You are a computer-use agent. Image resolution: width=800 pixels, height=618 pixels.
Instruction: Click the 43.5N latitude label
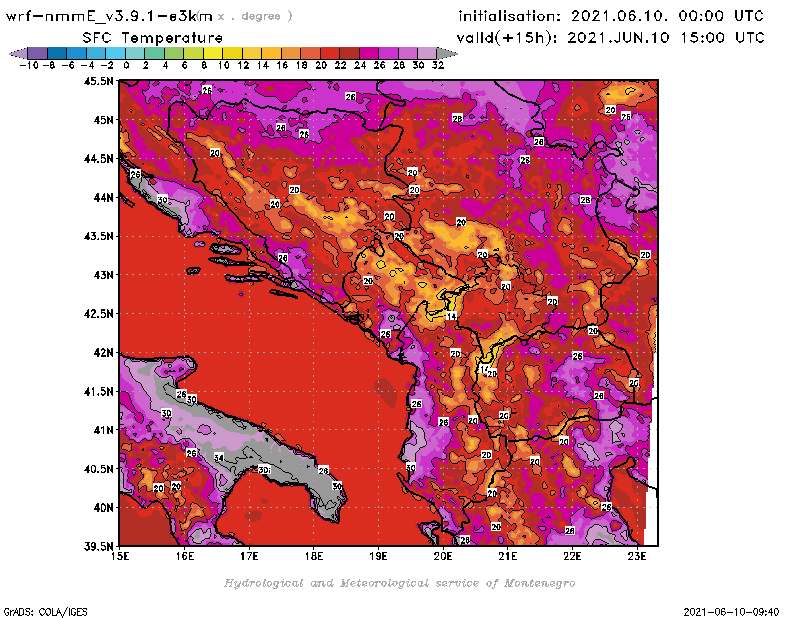point(98,236)
